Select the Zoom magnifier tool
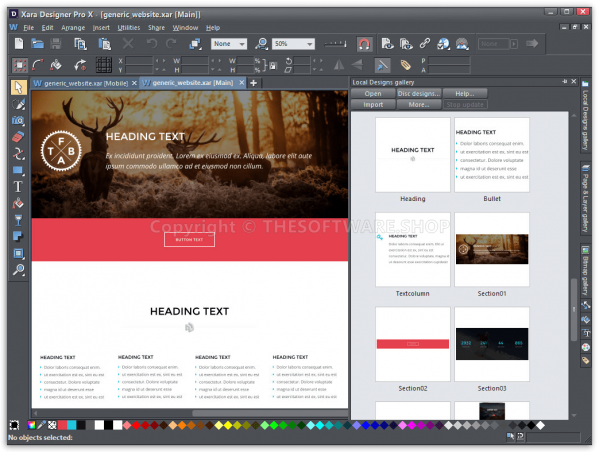 [18, 270]
